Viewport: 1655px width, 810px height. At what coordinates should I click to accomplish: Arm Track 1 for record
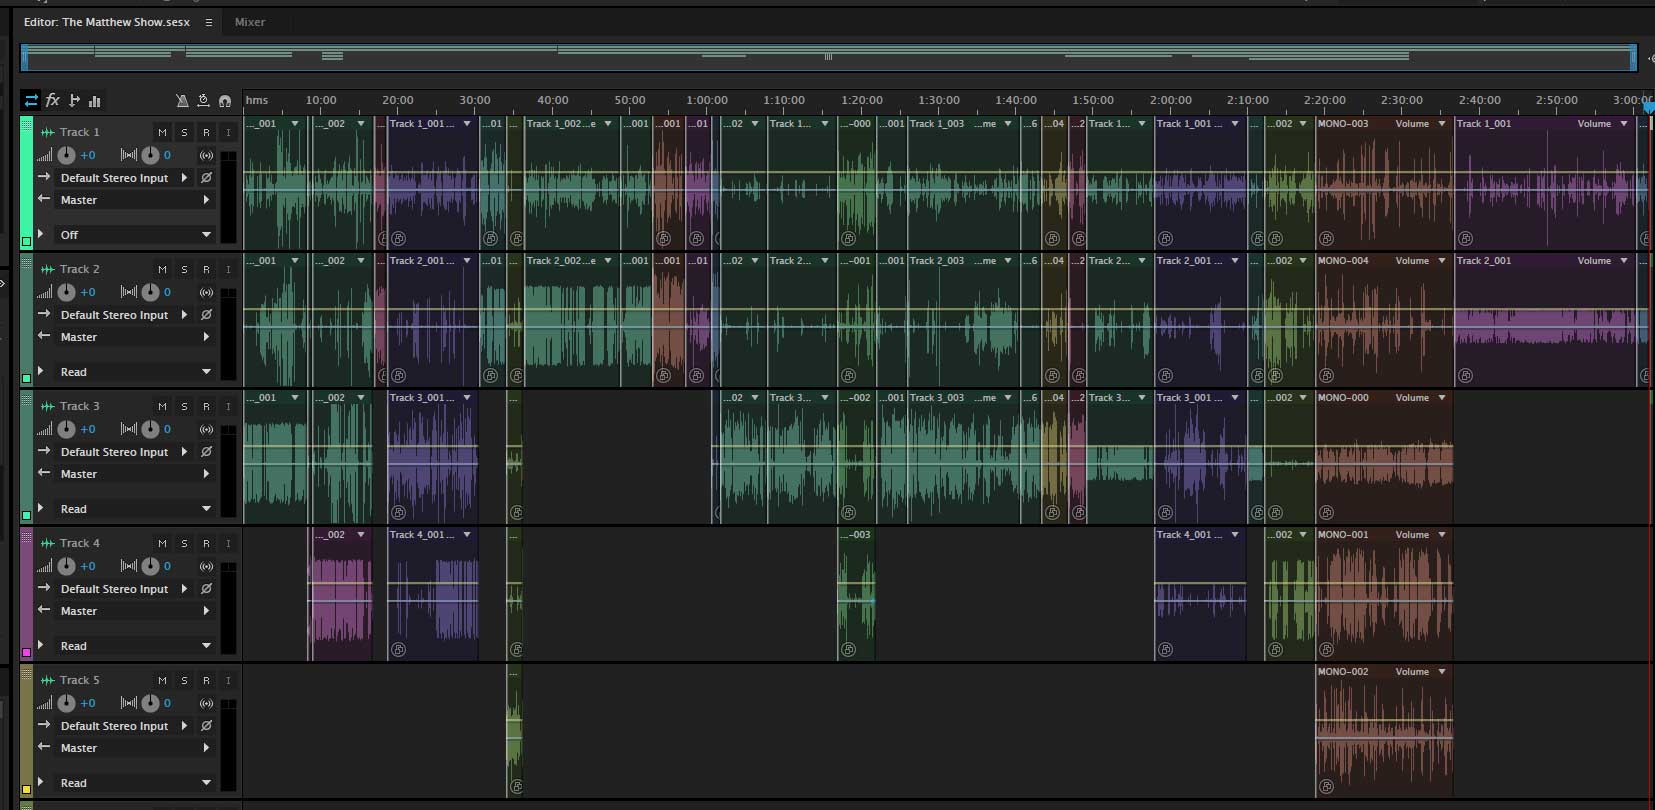[206, 132]
